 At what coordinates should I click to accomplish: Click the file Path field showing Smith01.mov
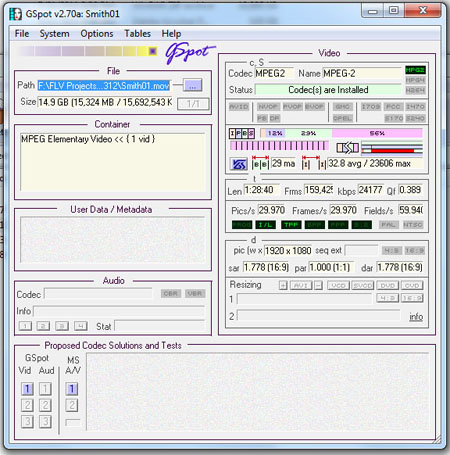tap(104, 86)
